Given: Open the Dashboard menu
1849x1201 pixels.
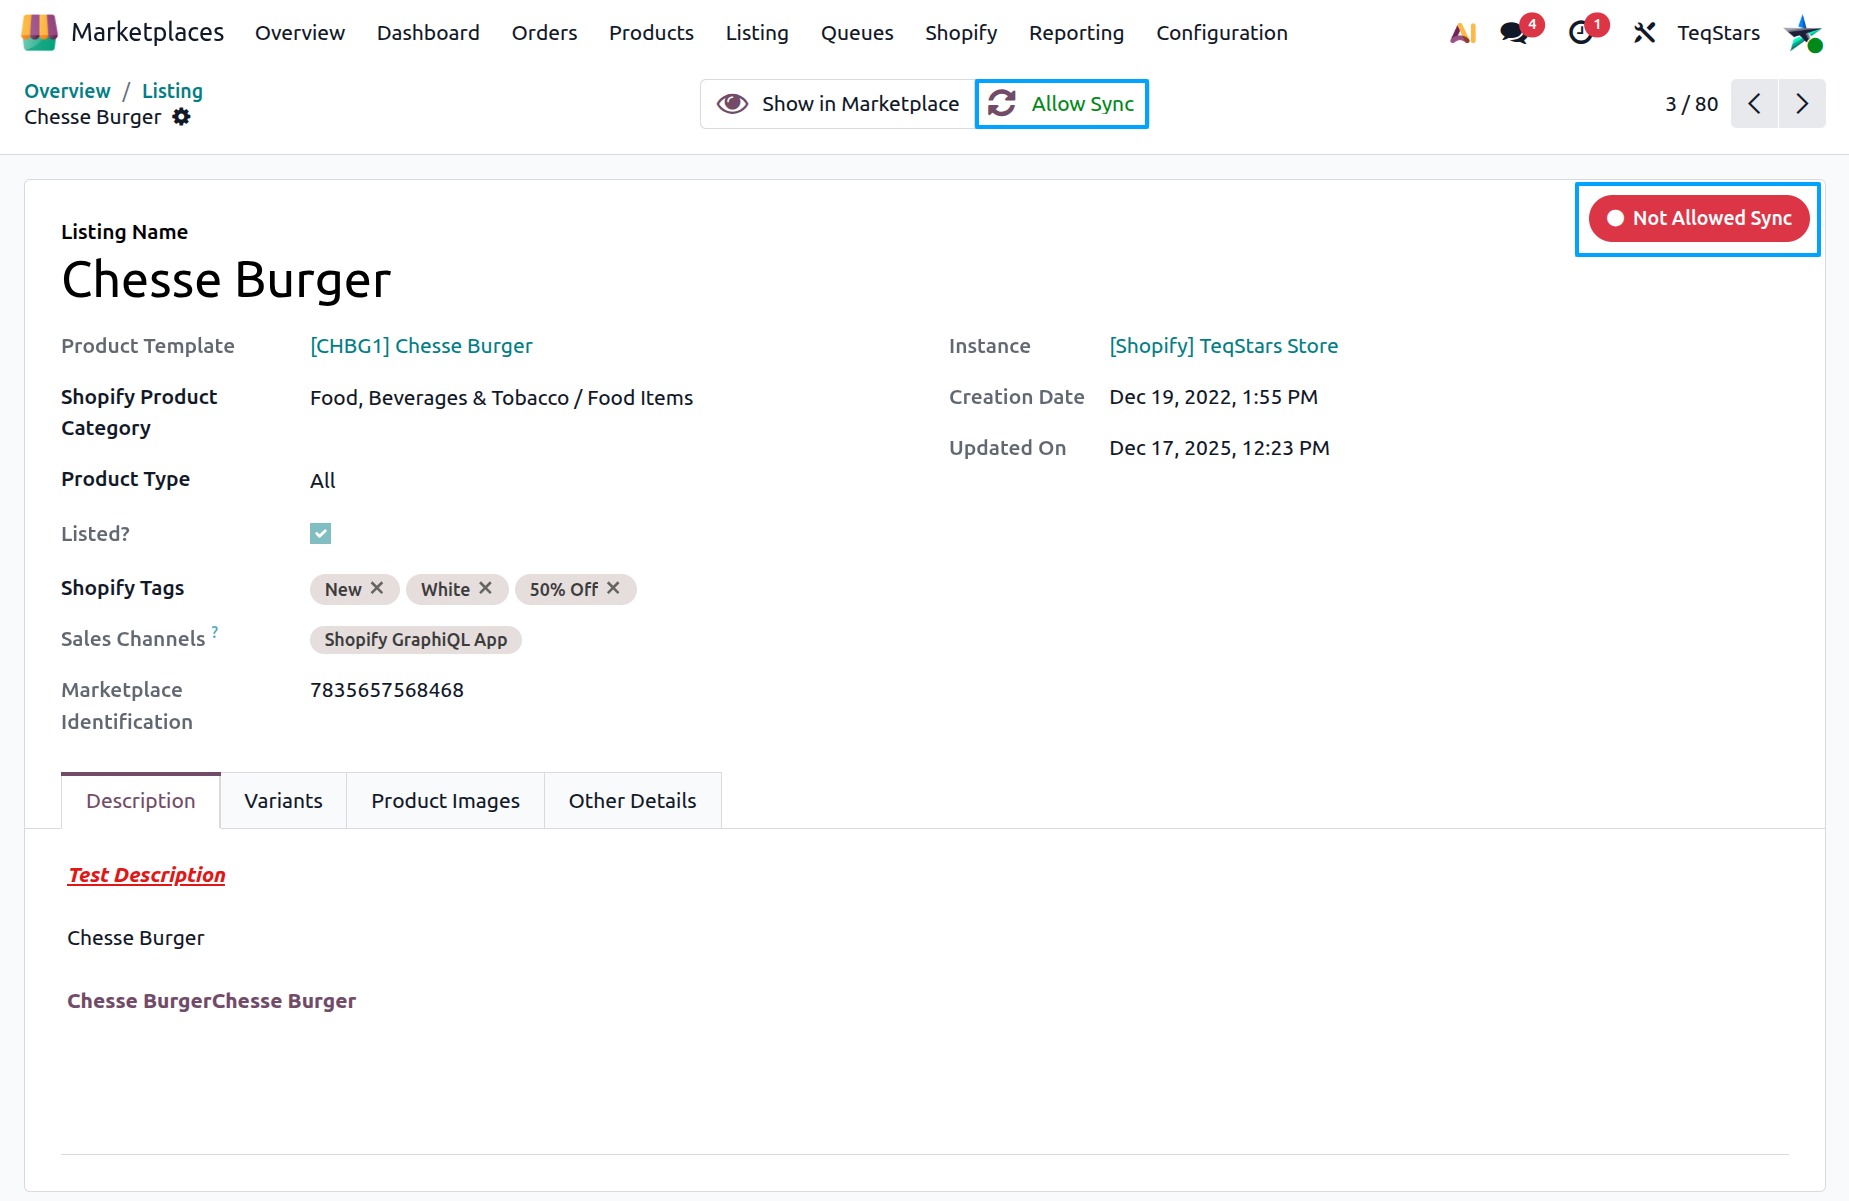Looking at the screenshot, I should pos(428,33).
